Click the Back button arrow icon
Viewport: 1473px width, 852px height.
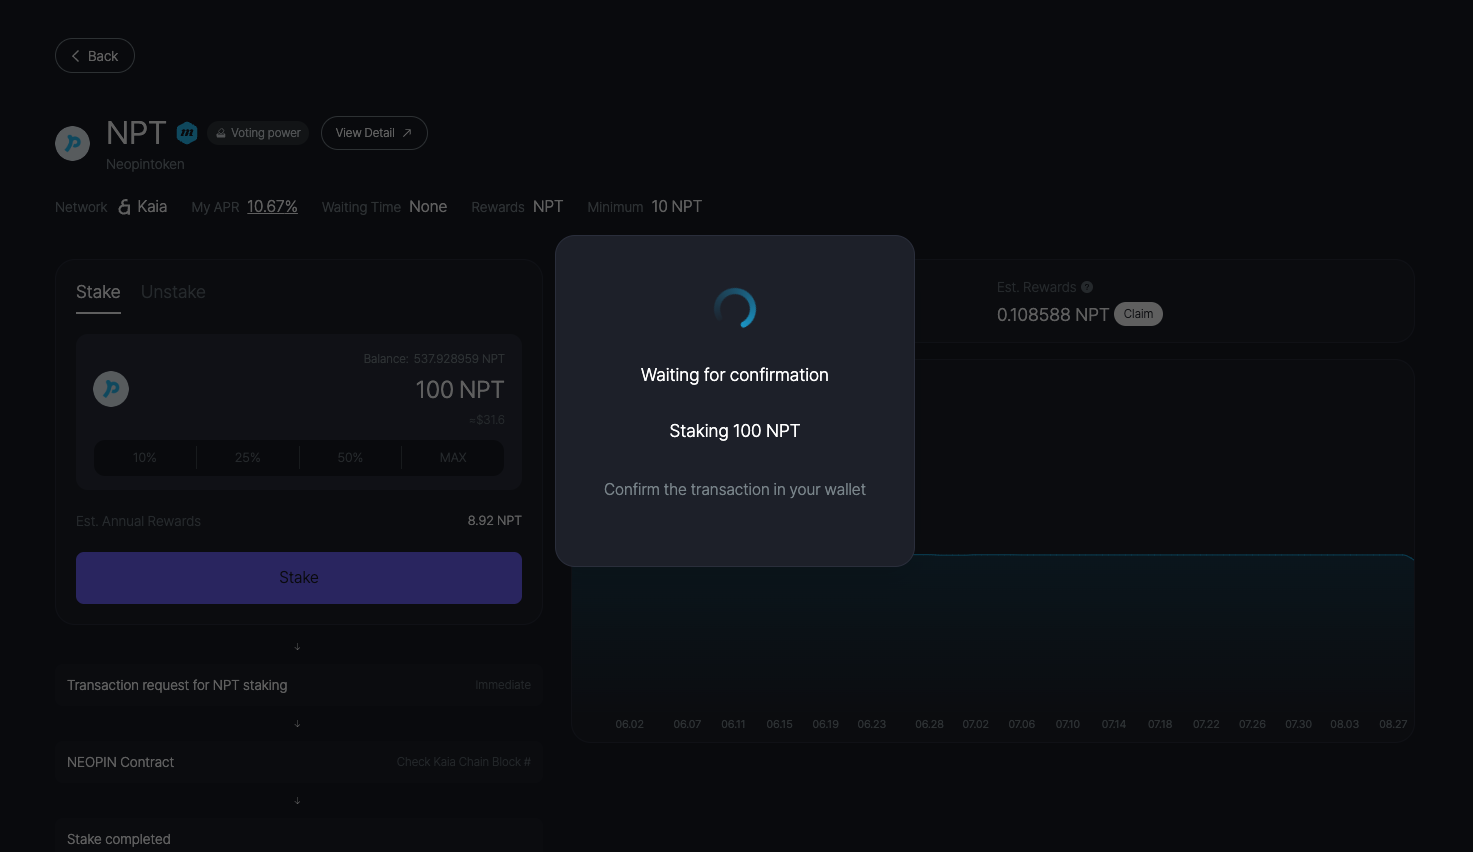click(76, 56)
